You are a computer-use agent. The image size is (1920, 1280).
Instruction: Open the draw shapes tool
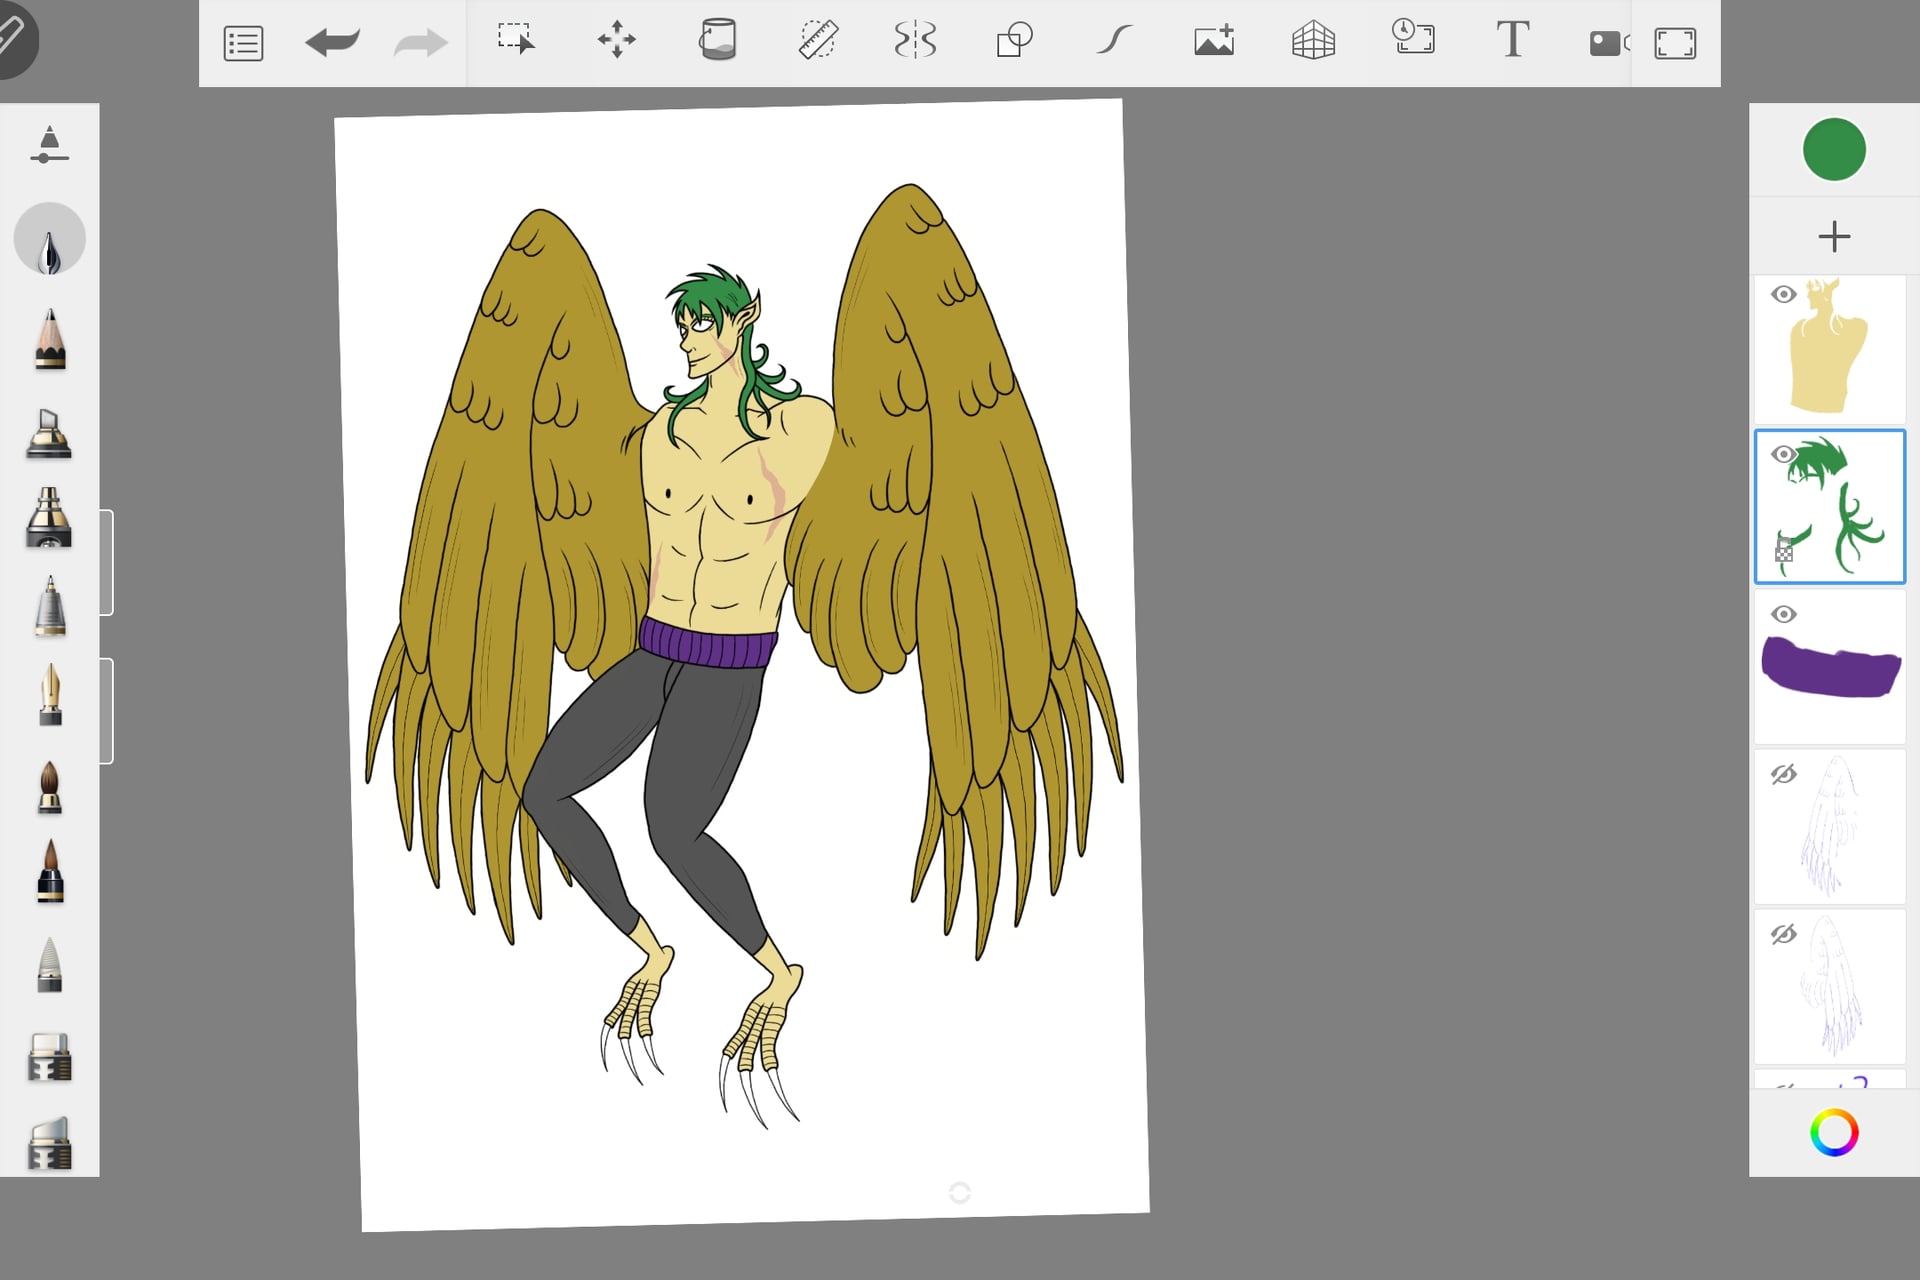tap(1014, 40)
